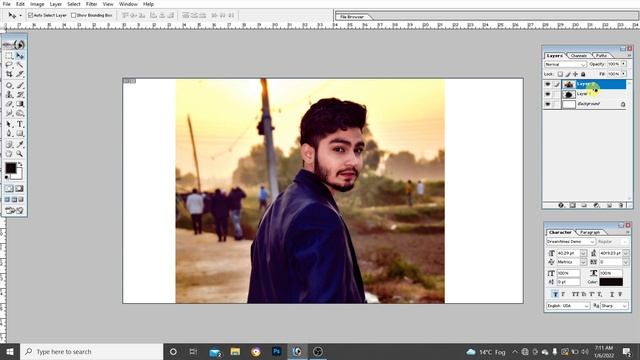Click the foreground color swatch
Viewport: 640px width, 360px height.
point(11,167)
